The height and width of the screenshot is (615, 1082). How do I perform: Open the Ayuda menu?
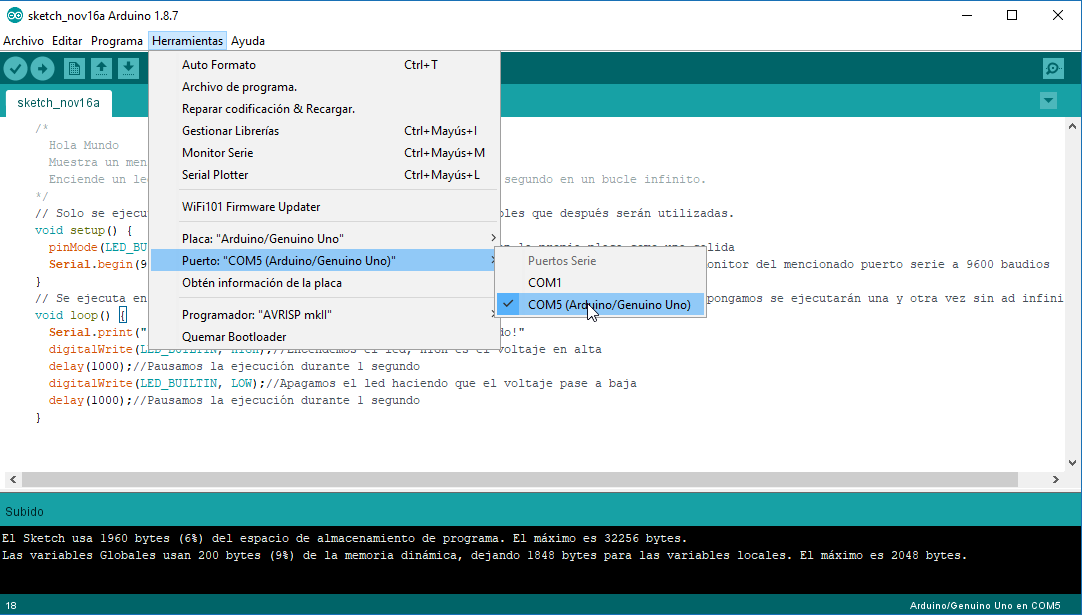click(248, 41)
